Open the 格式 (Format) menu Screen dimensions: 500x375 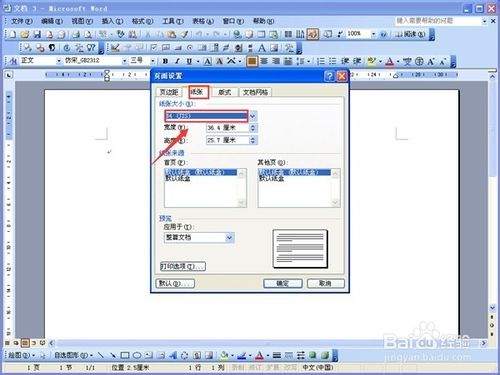[x=142, y=21]
